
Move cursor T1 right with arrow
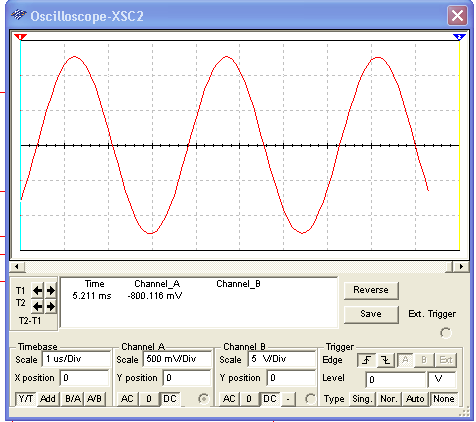coord(51,291)
